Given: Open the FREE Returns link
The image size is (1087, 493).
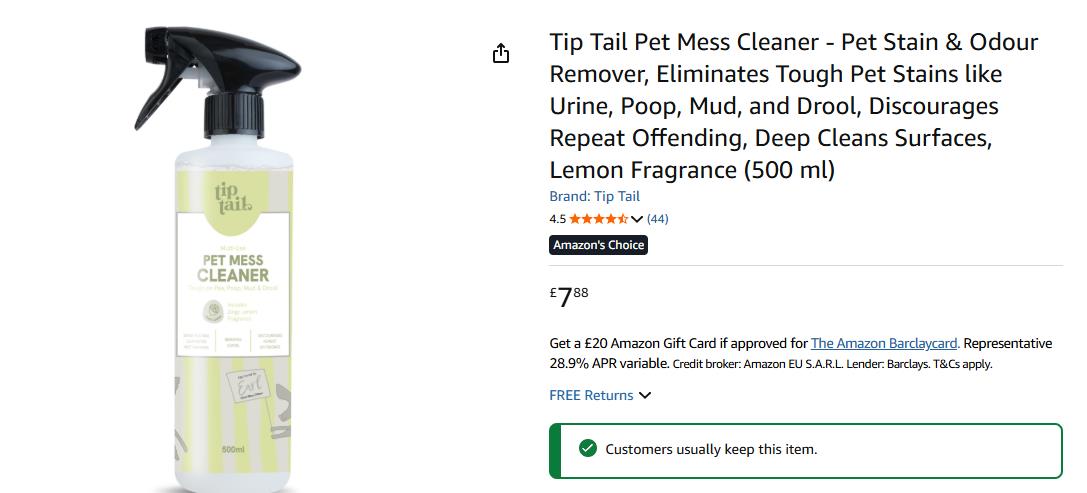Looking at the screenshot, I should 591,395.
